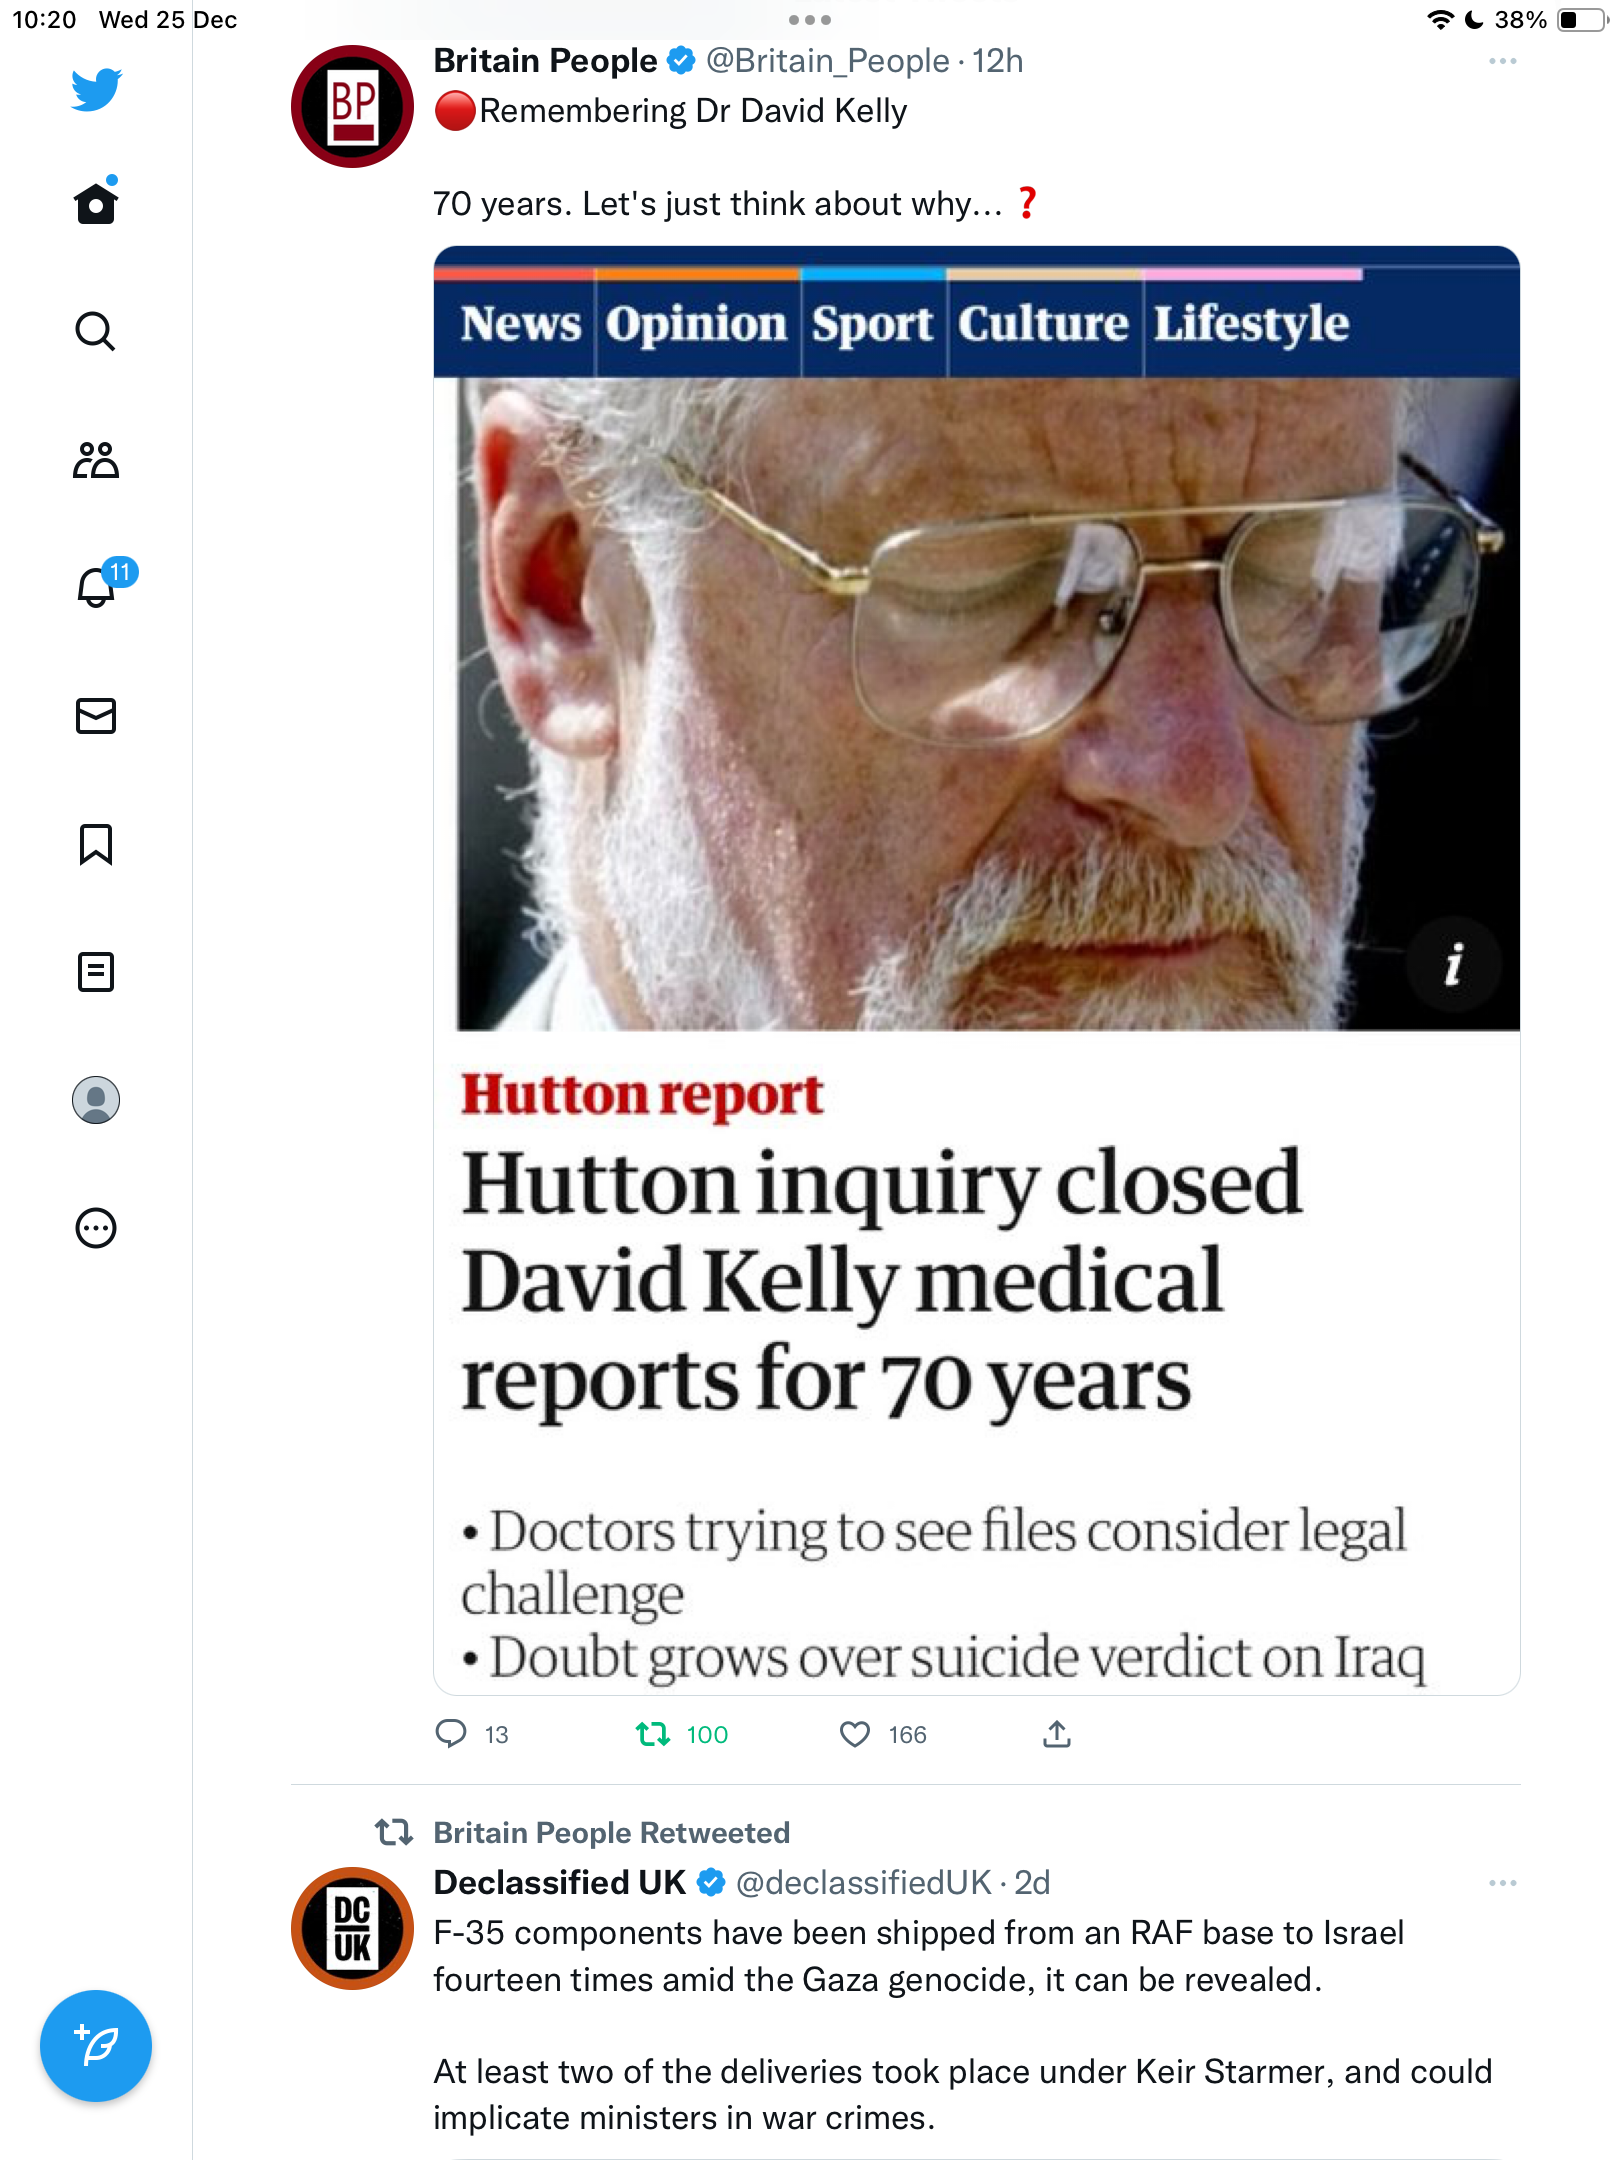Tap the Declassified UK profile picture
The height and width of the screenshot is (2160, 1620).
(352, 1928)
